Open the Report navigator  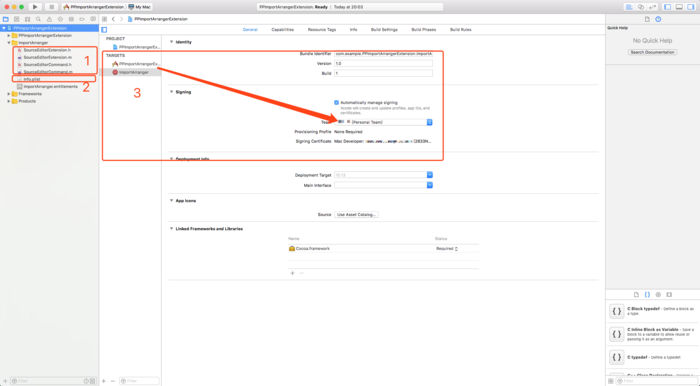(x=93, y=19)
